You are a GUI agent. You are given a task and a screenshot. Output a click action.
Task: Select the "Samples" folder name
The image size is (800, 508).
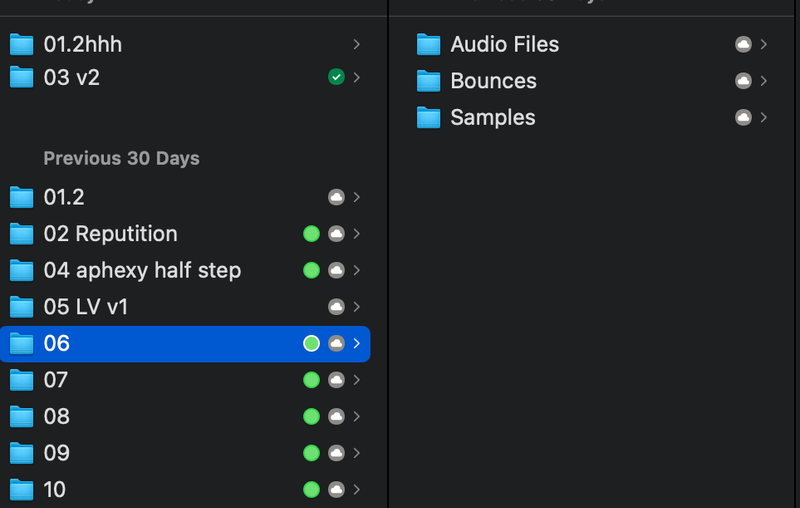pyautogui.click(x=493, y=118)
